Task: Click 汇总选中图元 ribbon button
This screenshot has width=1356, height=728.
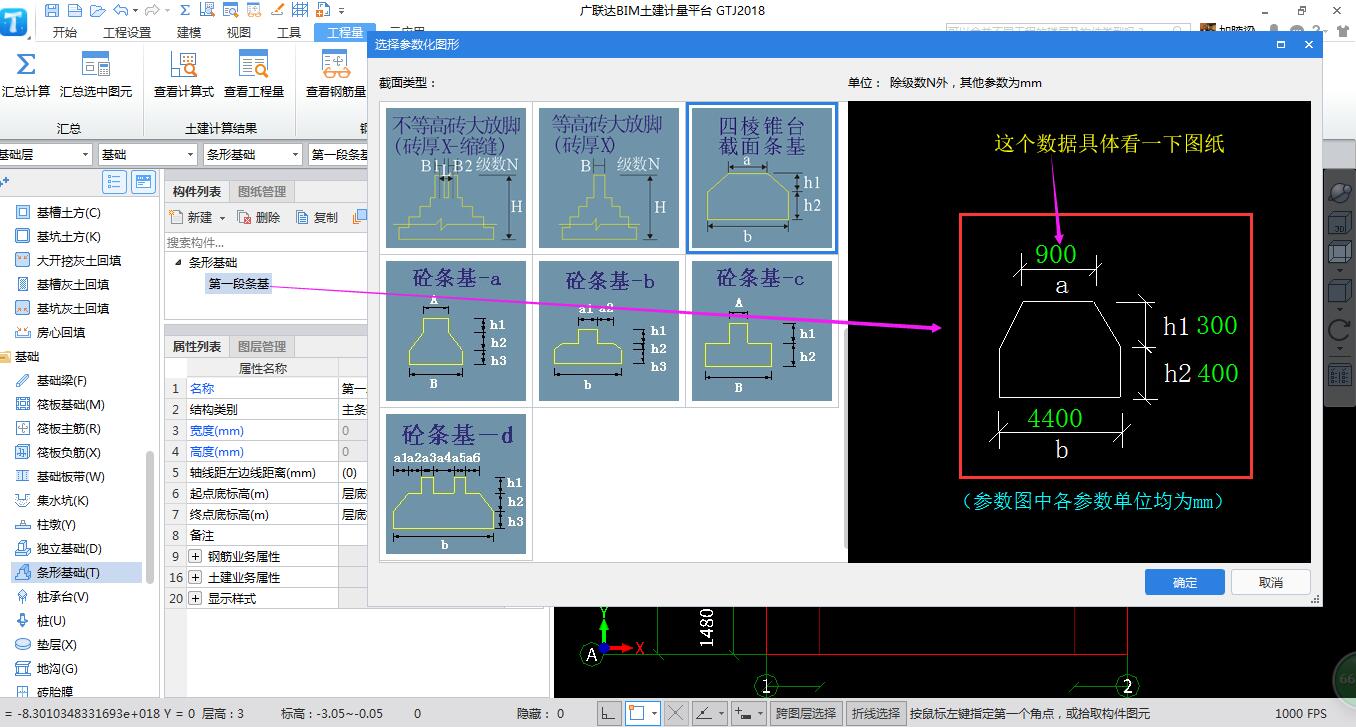Action: tap(96, 76)
